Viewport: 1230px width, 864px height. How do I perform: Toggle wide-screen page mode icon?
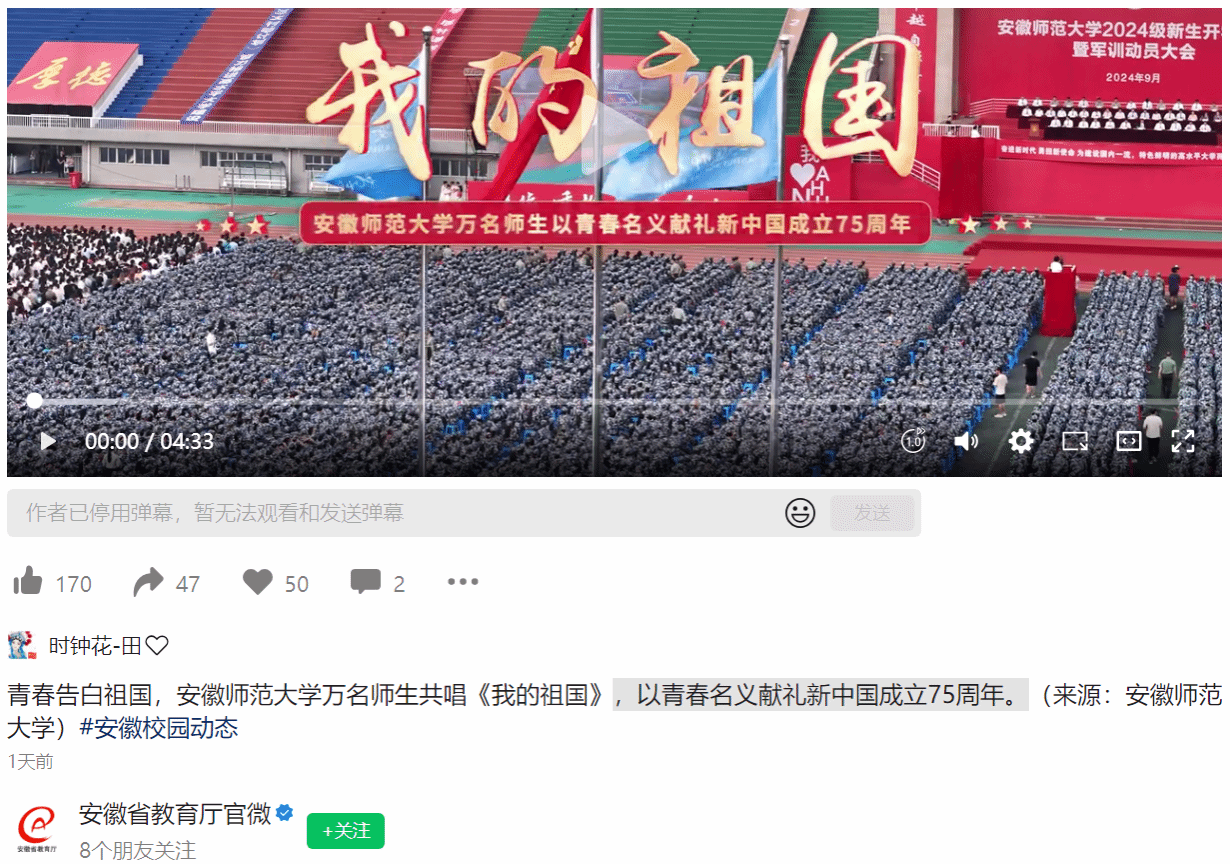[x=1129, y=441]
